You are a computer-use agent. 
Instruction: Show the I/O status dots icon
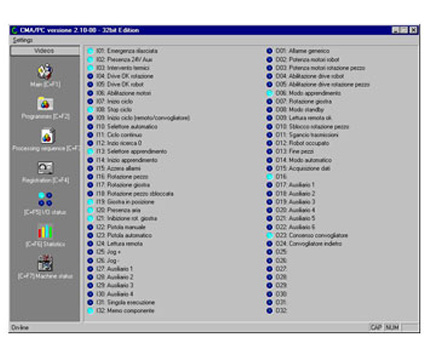tap(45, 199)
